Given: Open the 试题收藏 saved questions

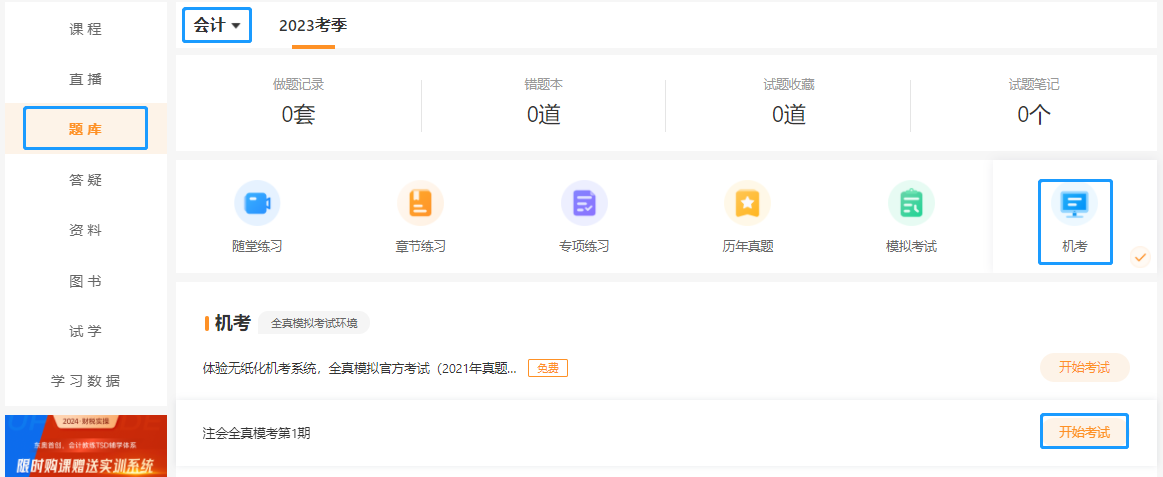Looking at the screenshot, I should tap(788, 114).
